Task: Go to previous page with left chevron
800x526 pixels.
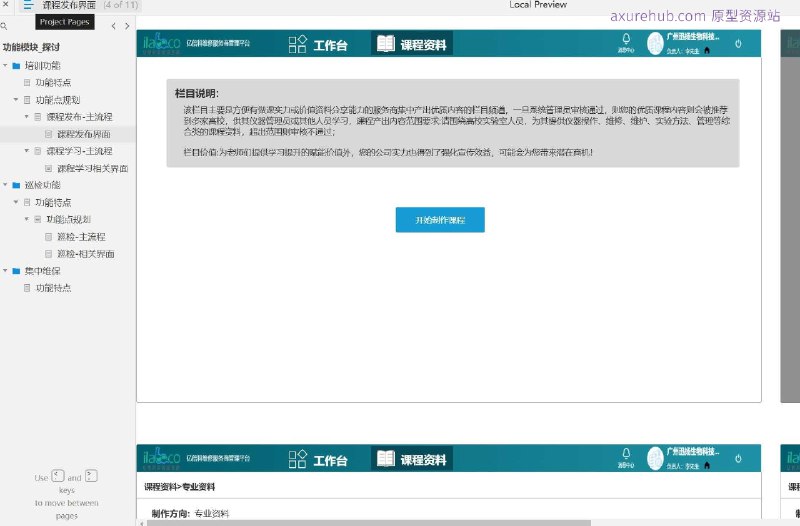Action: click(113, 26)
